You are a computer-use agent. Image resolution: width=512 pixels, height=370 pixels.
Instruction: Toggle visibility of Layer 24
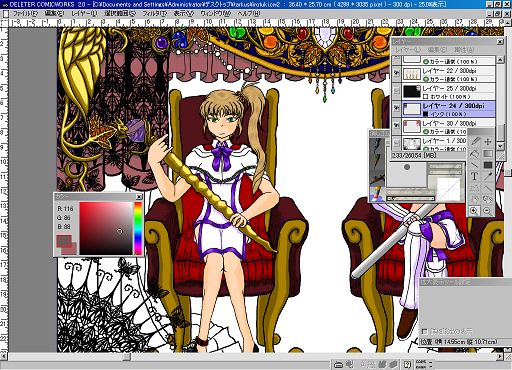396,109
